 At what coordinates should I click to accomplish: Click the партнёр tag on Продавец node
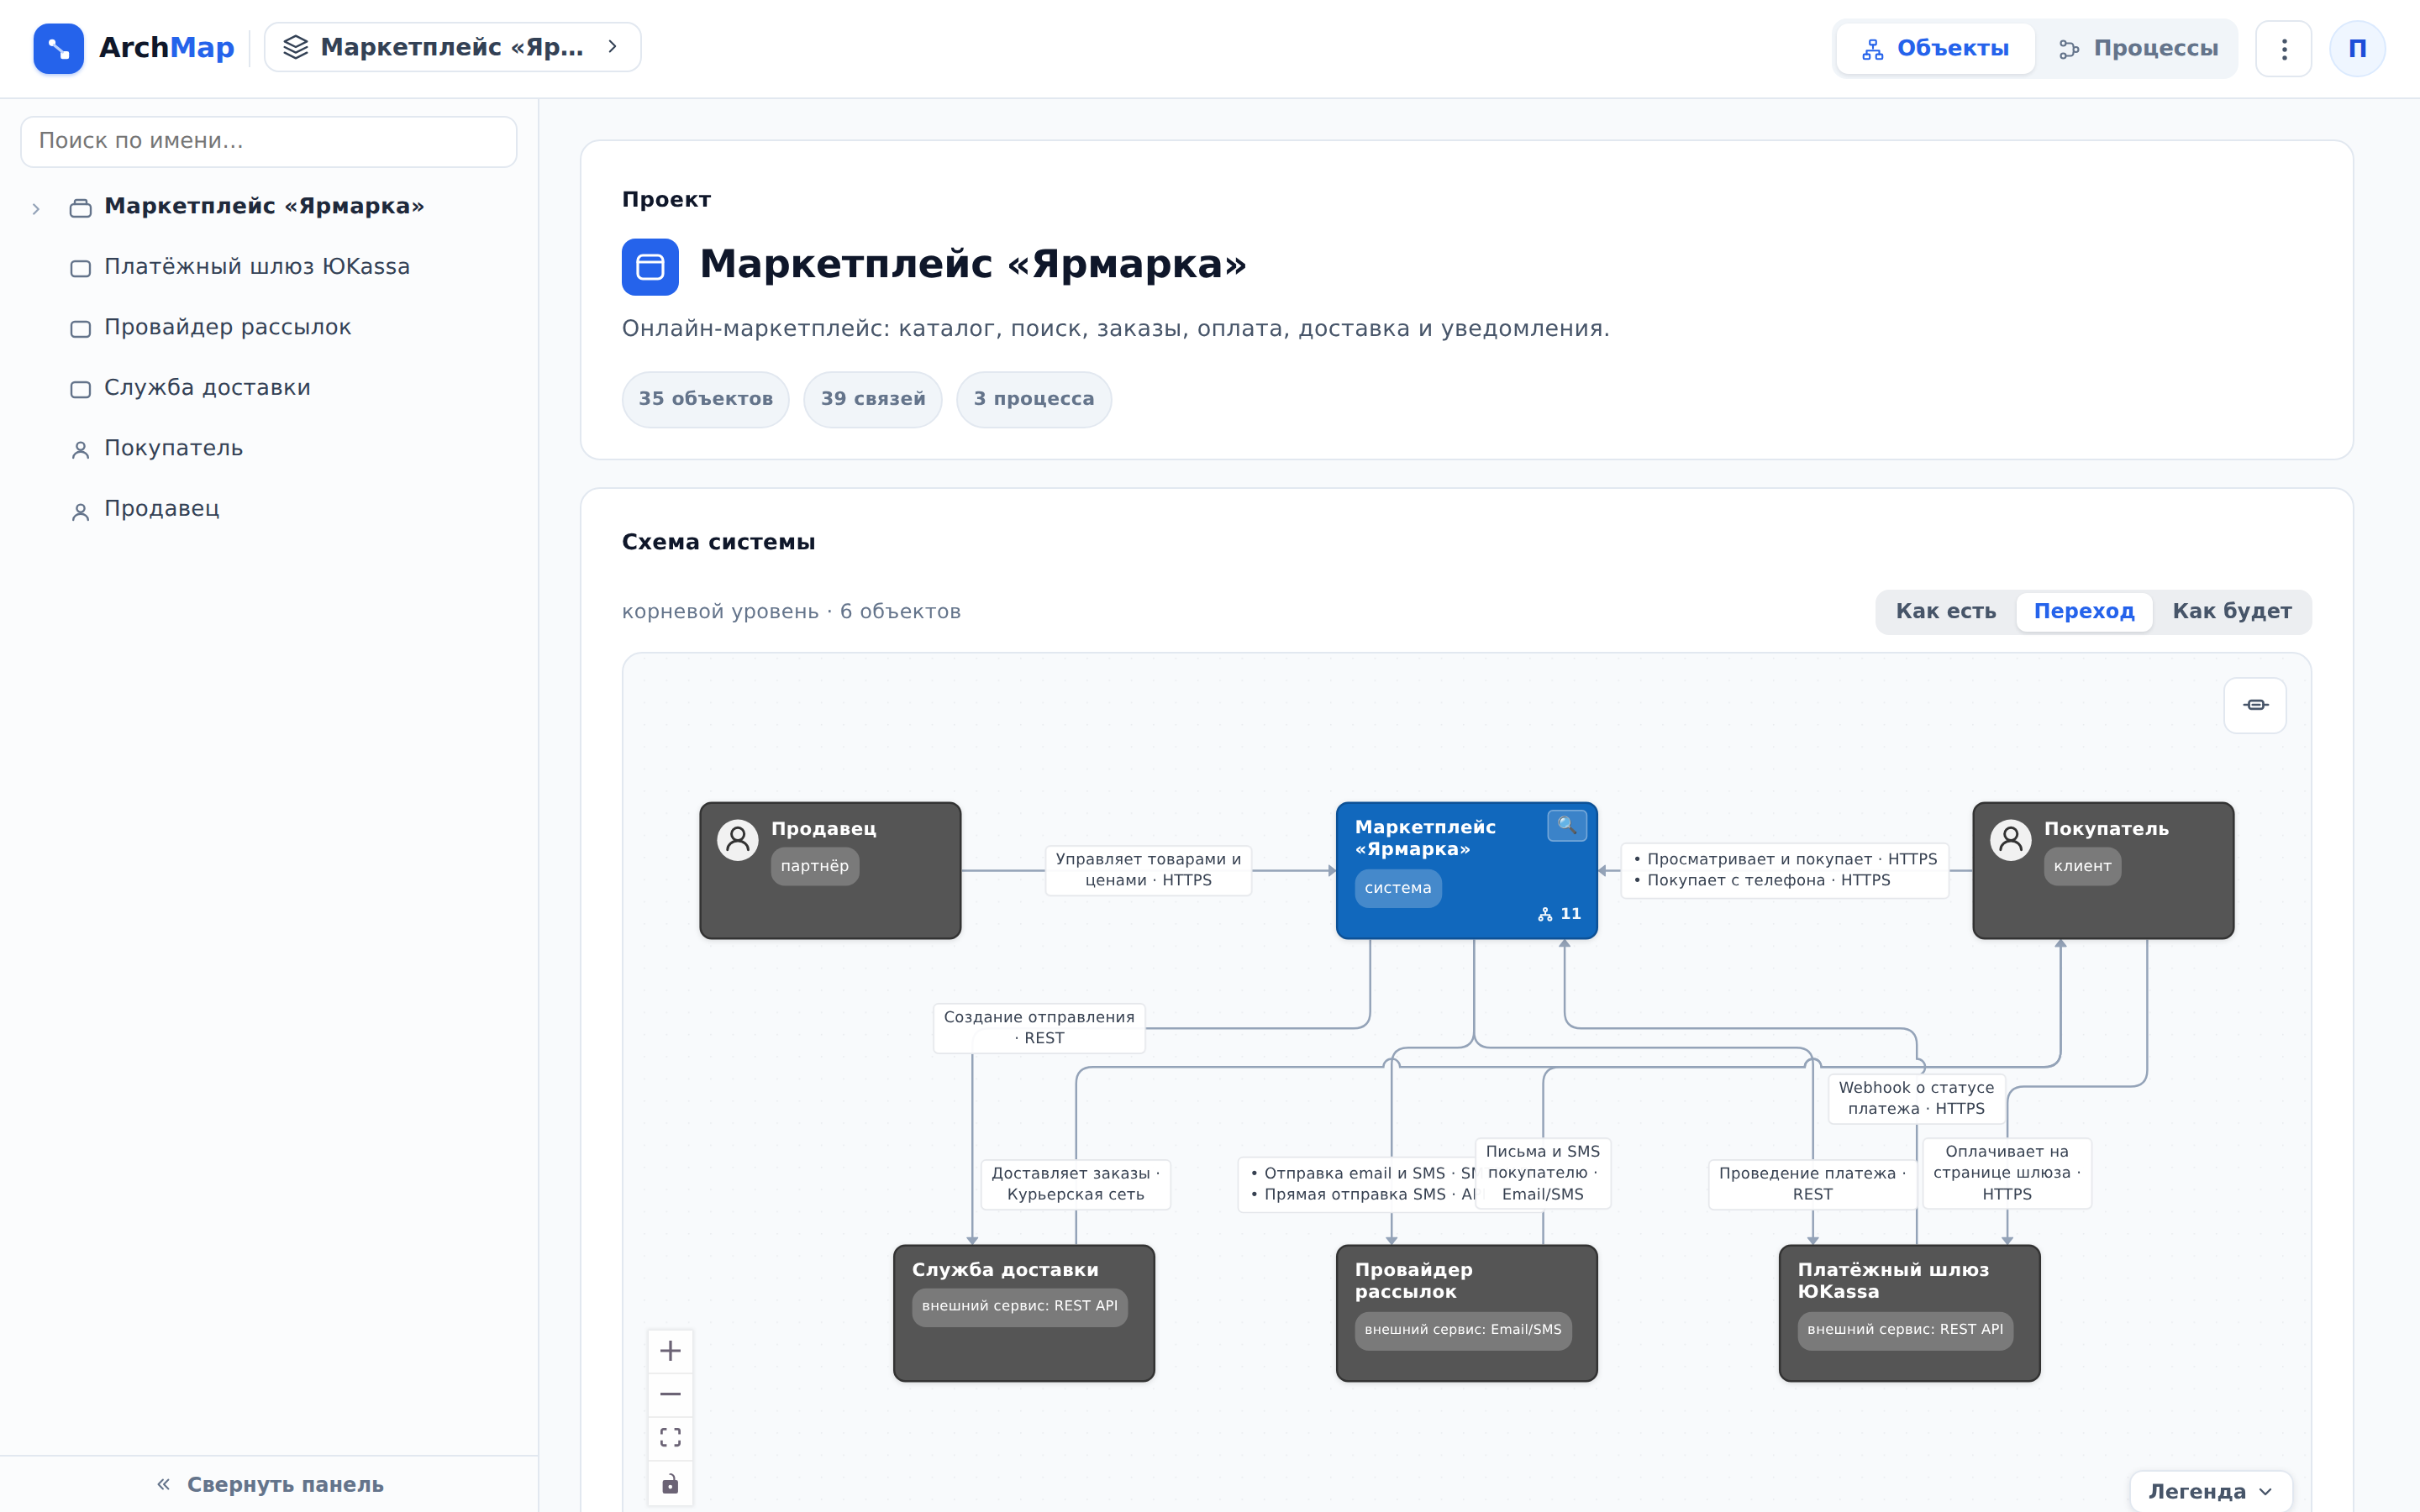tap(814, 866)
